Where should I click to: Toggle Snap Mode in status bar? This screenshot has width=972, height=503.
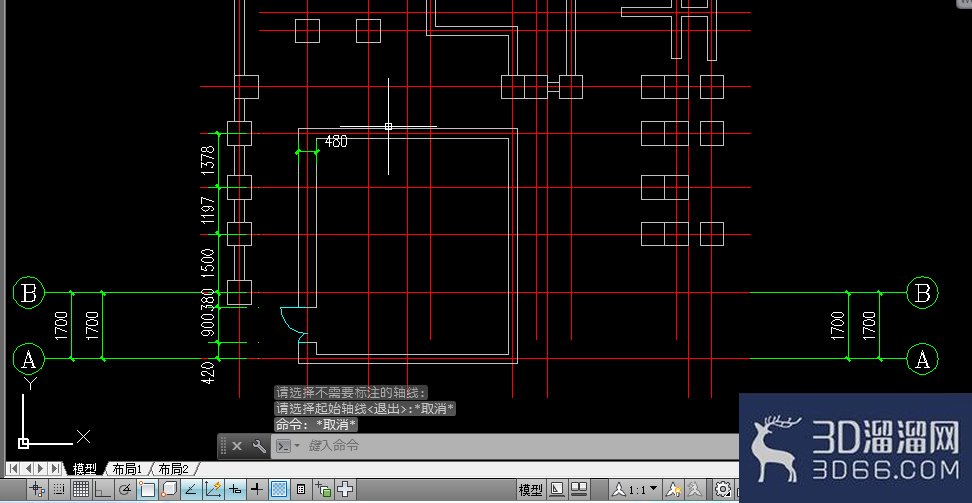59,489
